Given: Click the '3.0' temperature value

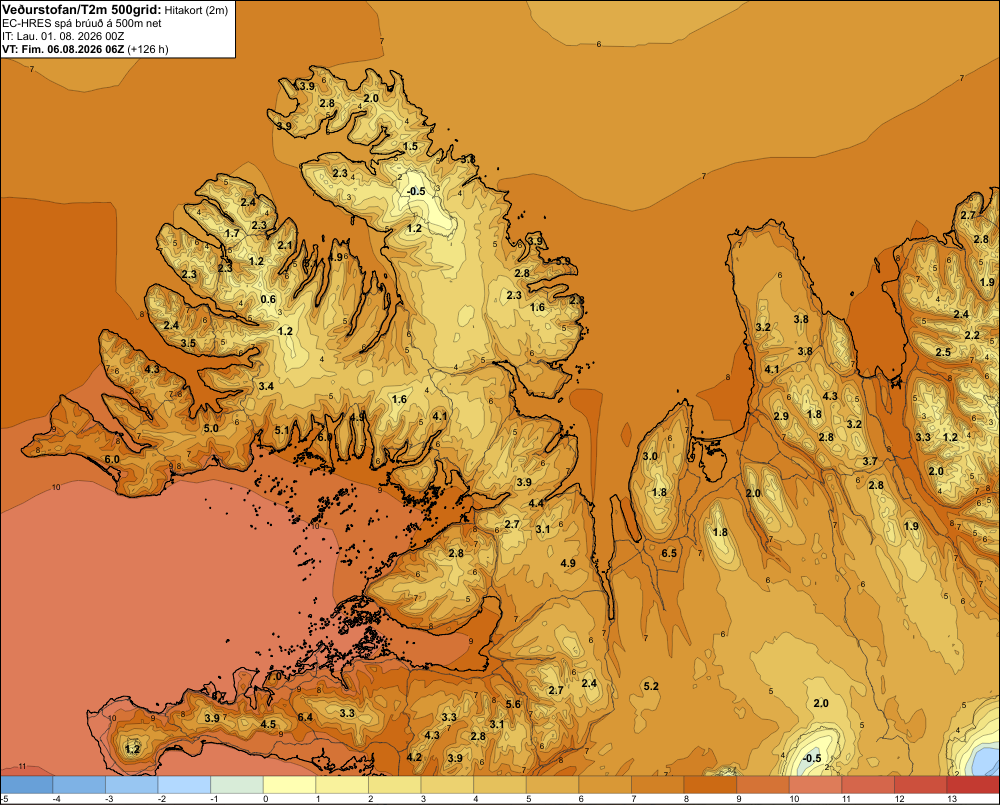Looking at the screenshot, I should (650, 456).
